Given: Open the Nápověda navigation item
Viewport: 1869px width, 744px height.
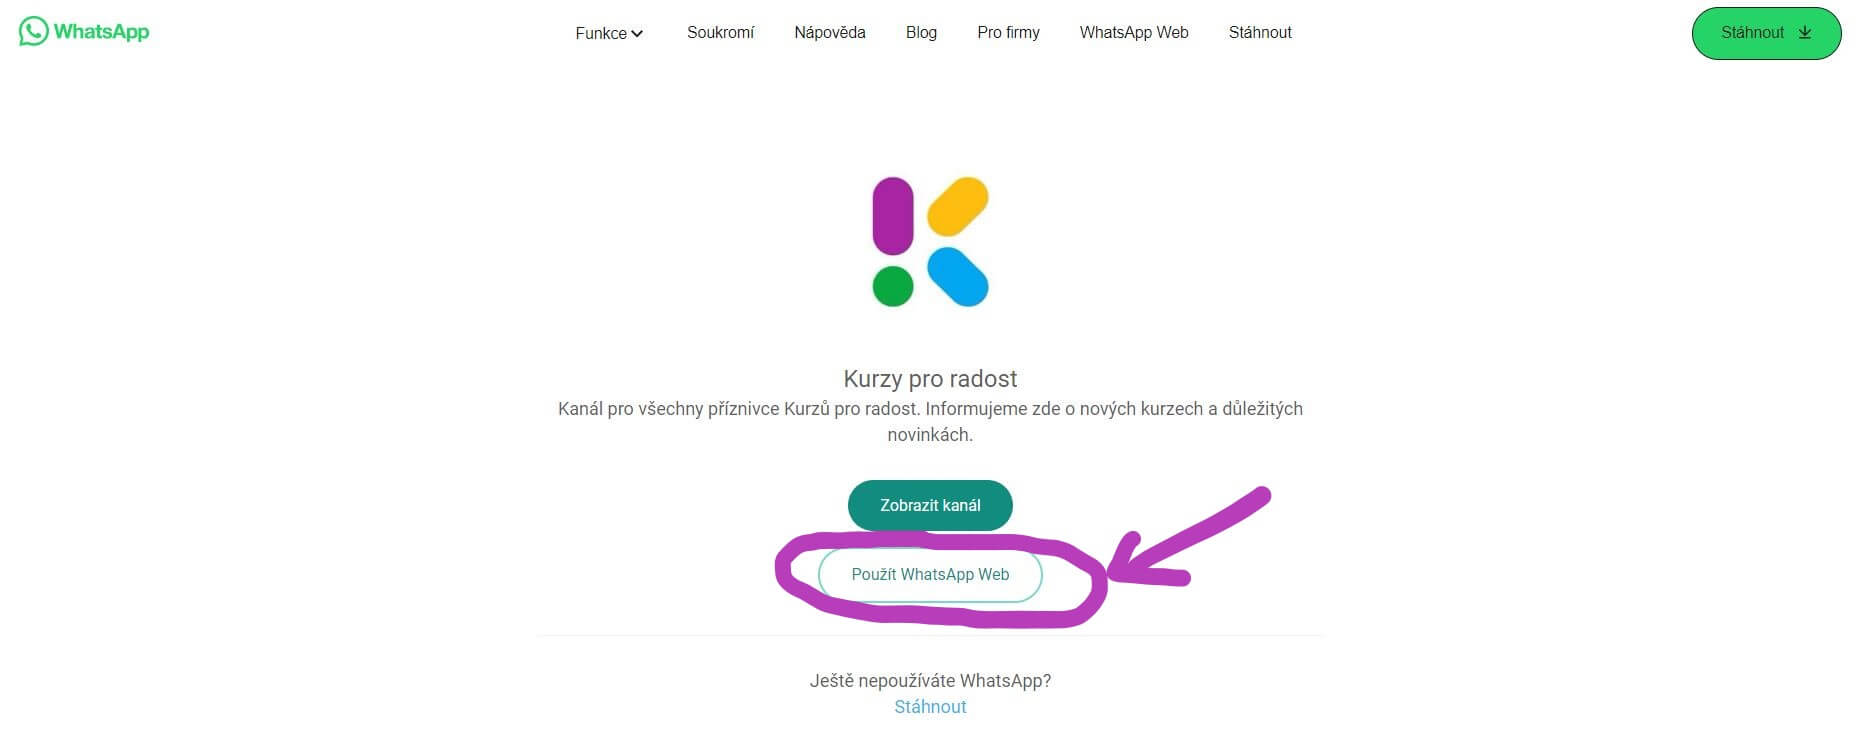Looking at the screenshot, I should (830, 32).
